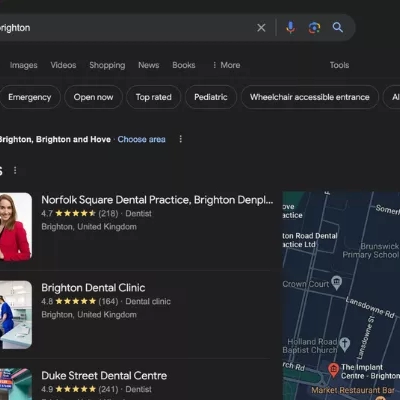The image size is (400, 400).
Task: Start voice search with the microphone icon
Action: coord(291,28)
